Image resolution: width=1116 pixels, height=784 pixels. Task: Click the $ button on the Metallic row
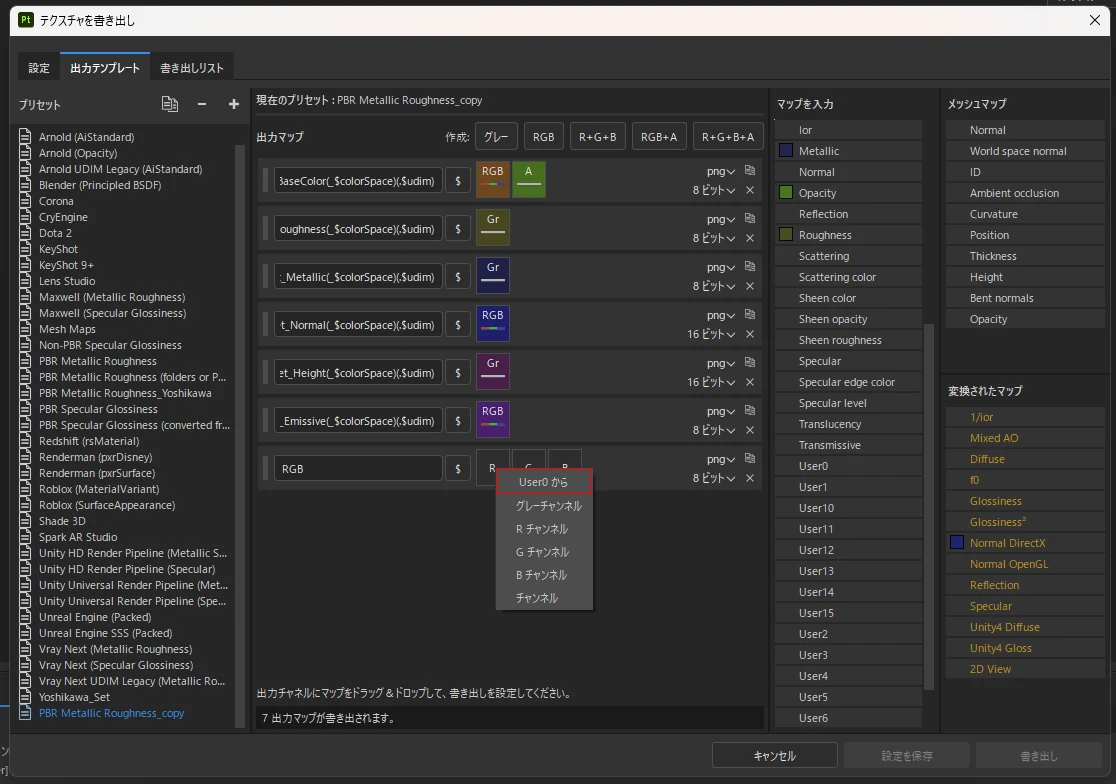point(458,277)
